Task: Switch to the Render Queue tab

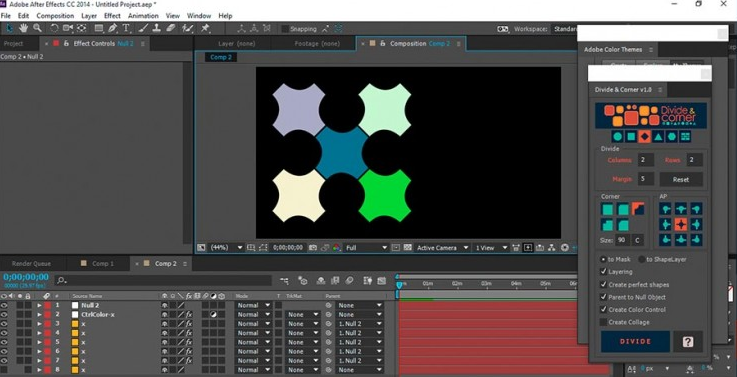Action: click(x=31, y=264)
